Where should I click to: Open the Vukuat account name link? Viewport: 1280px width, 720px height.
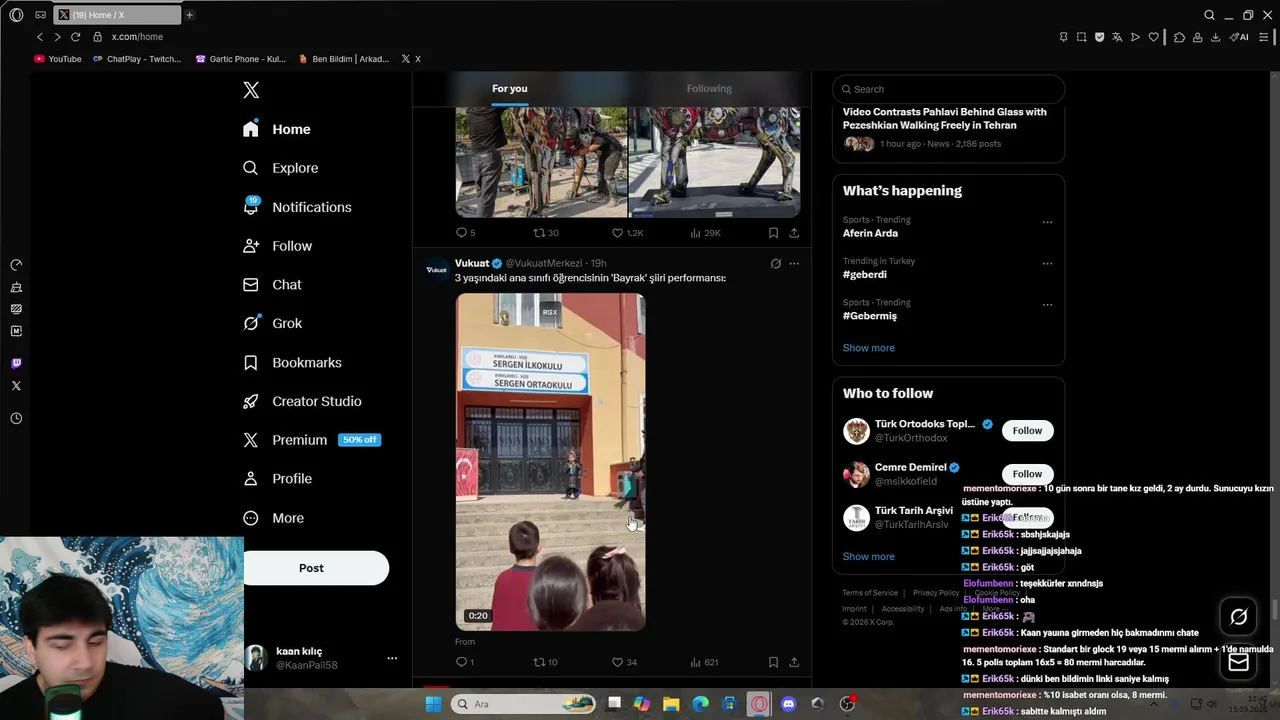pyautogui.click(x=472, y=263)
